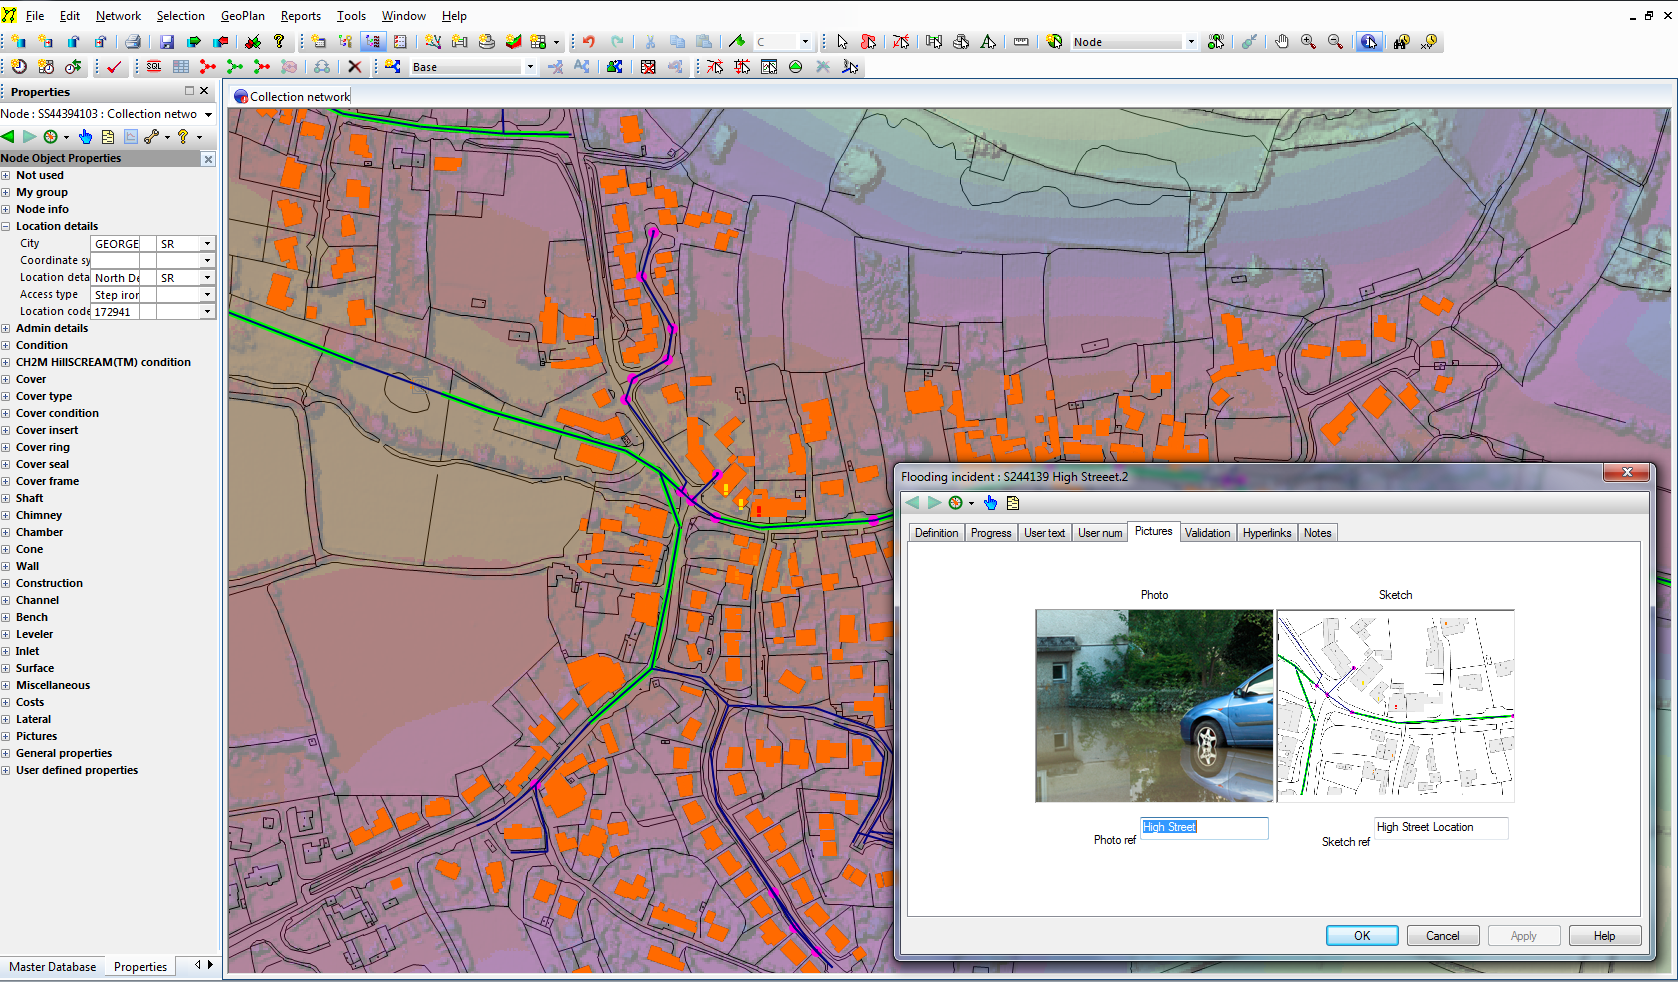This screenshot has width=1678, height=982.
Task: Open the Node SS44394103 selector dropdown
Action: click(208, 114)
